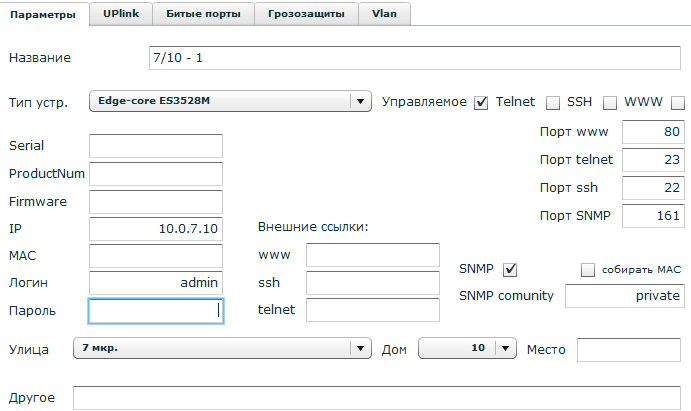The width and height of the screenshot is (691, 411).
Task: Click the Другое text field
Action: pos(376,399)
